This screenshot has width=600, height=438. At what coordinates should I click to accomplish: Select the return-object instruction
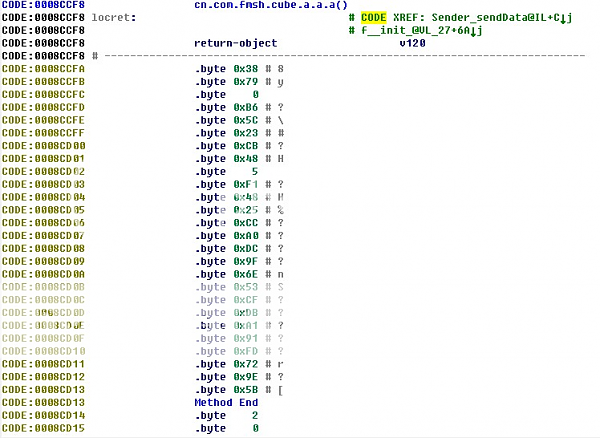tap(235, 44)
